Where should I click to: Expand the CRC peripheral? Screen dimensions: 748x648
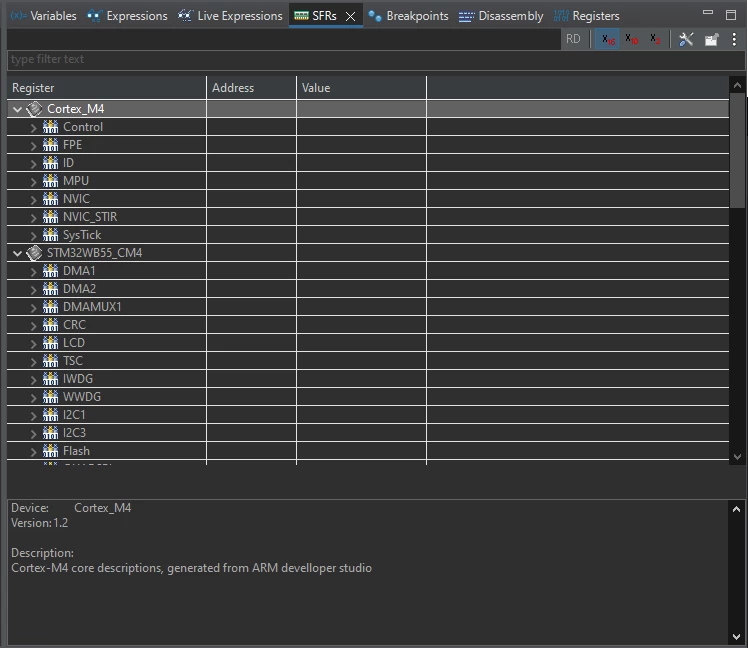pos(33,325)
